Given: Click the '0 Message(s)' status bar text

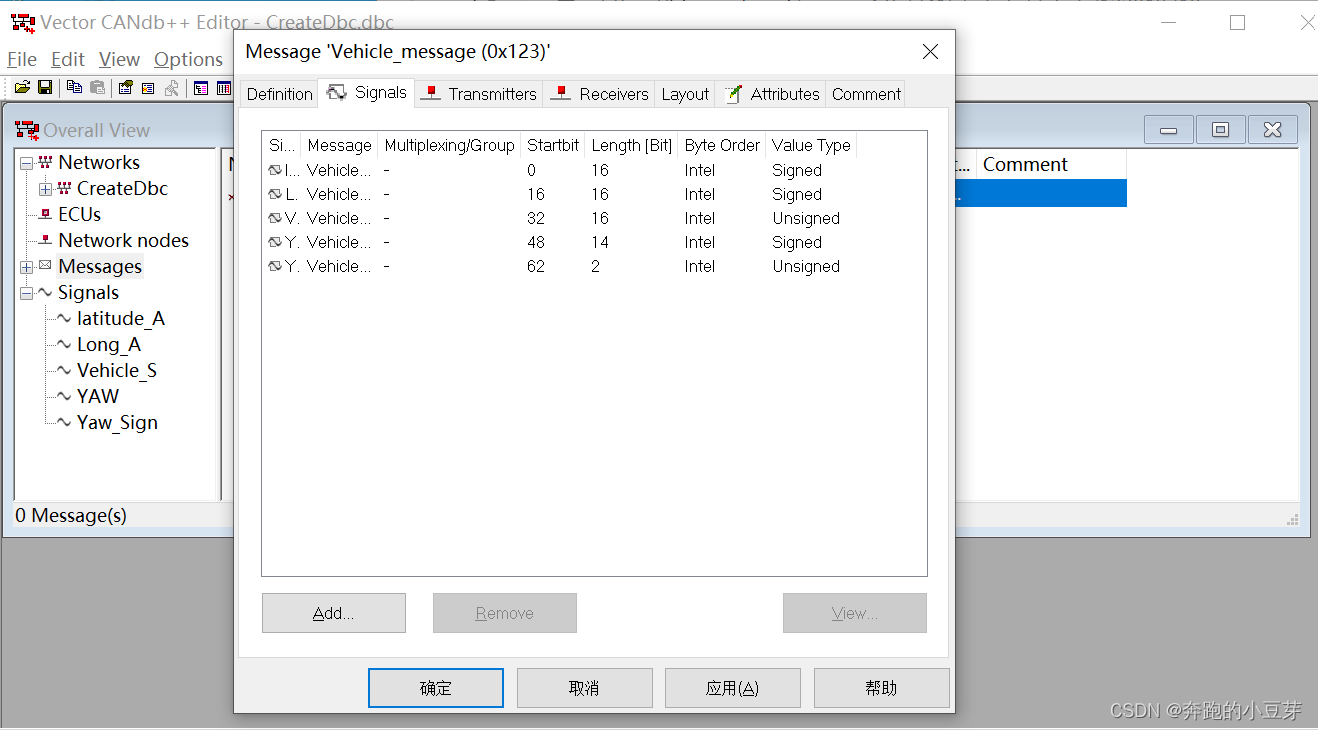Looking at the screenshot, I should [70, 516].
